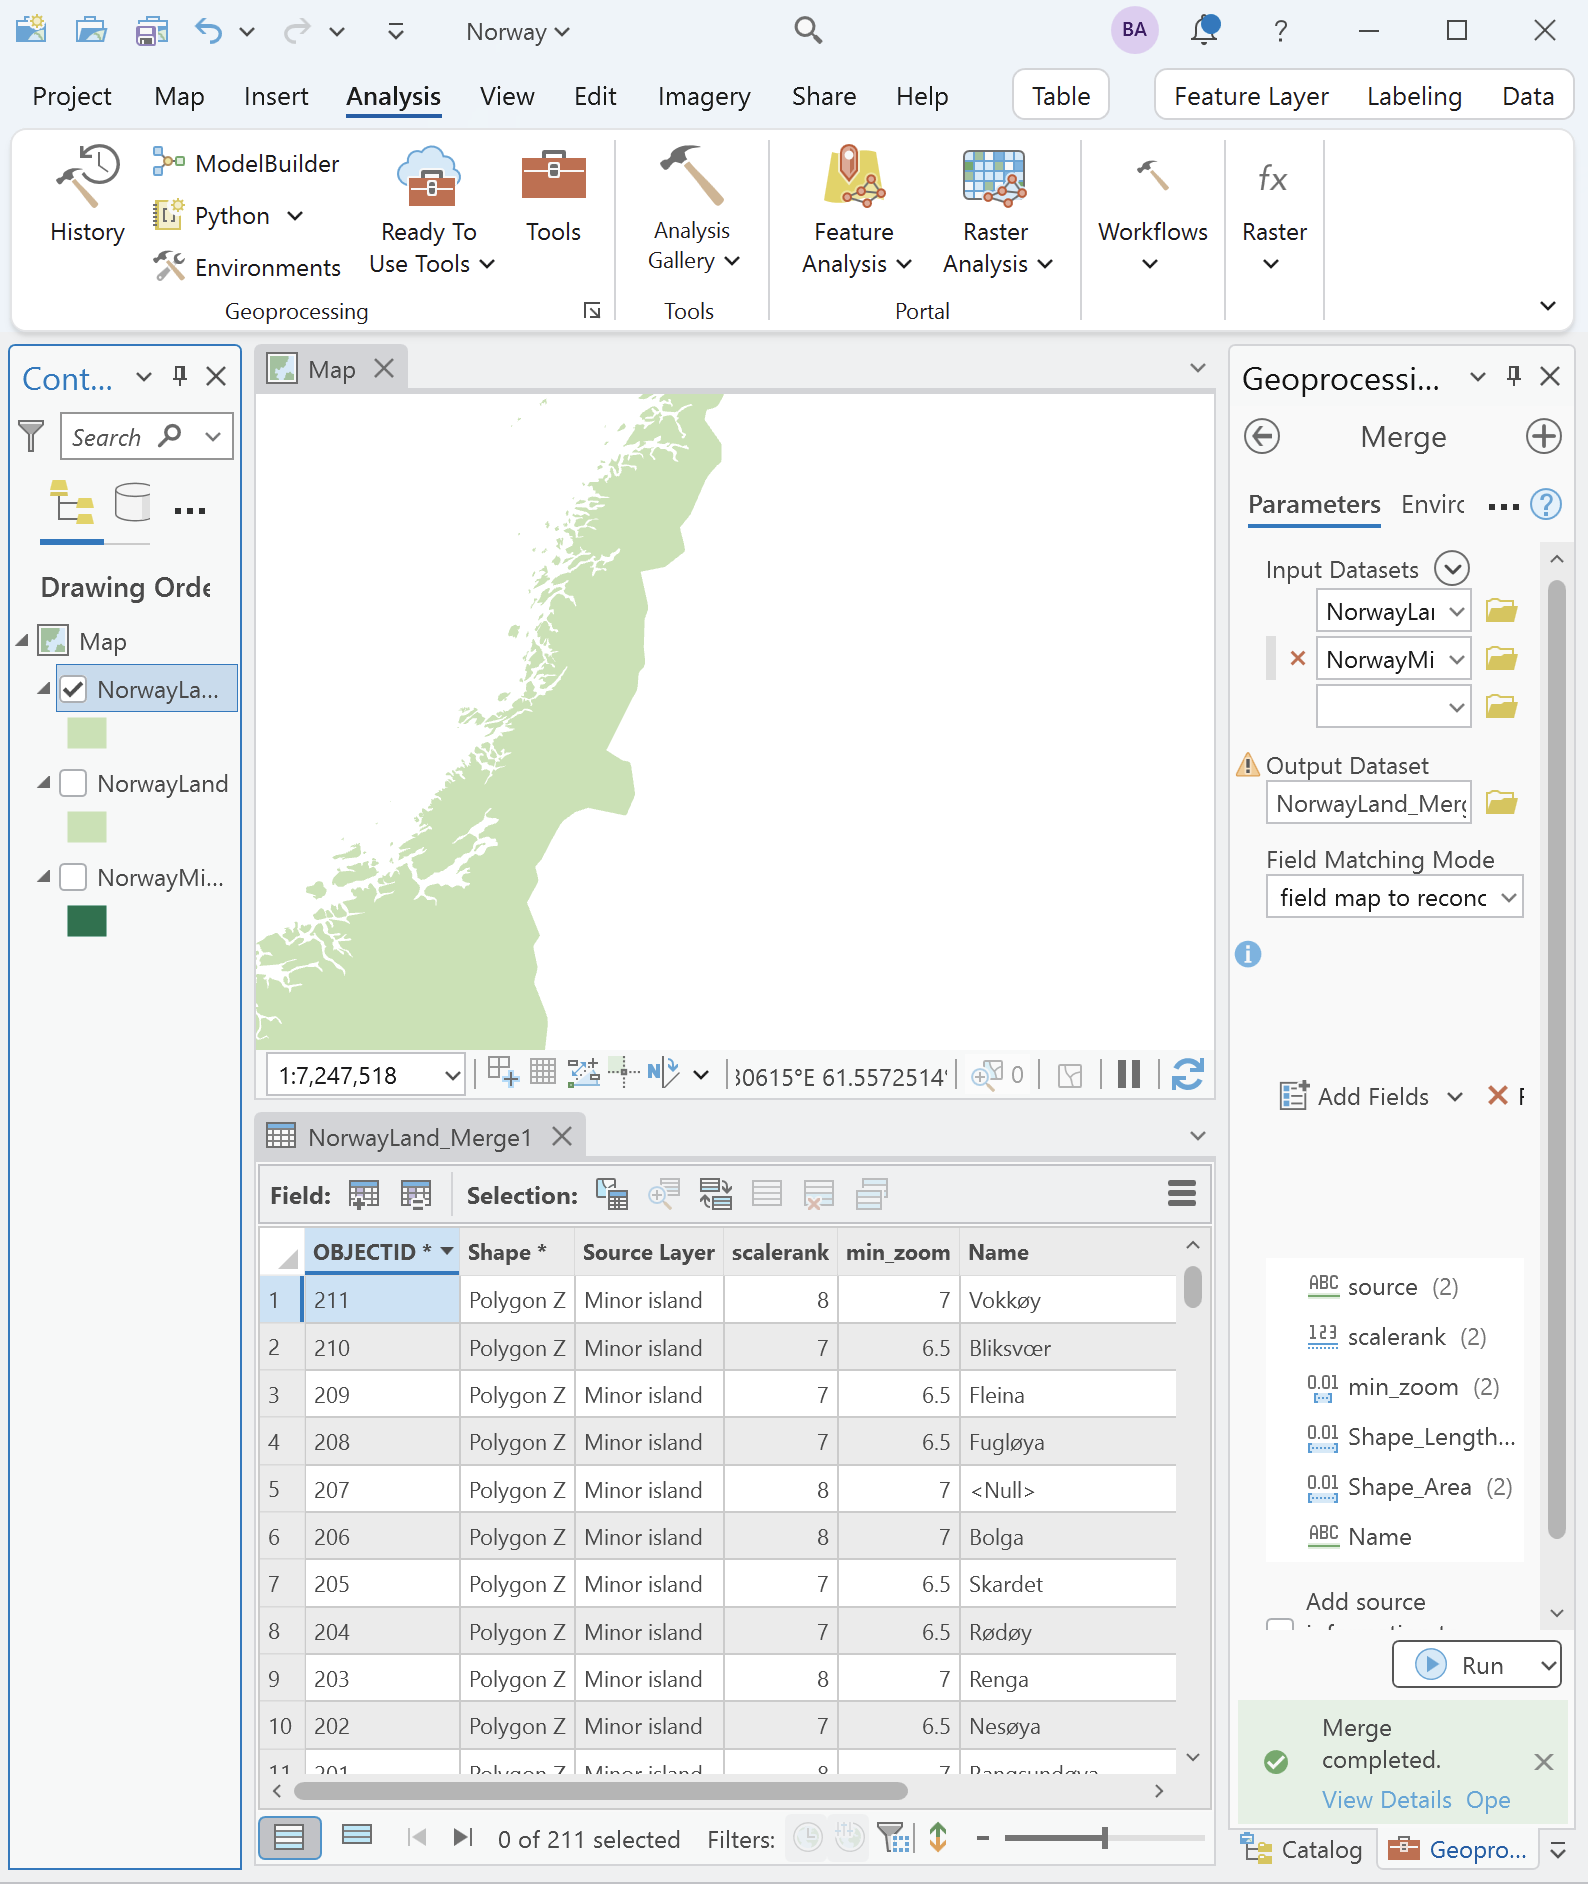Viewport: 1588px width, 1884px height.
Task: Open the command search magnifier
Action: point(808,30)
